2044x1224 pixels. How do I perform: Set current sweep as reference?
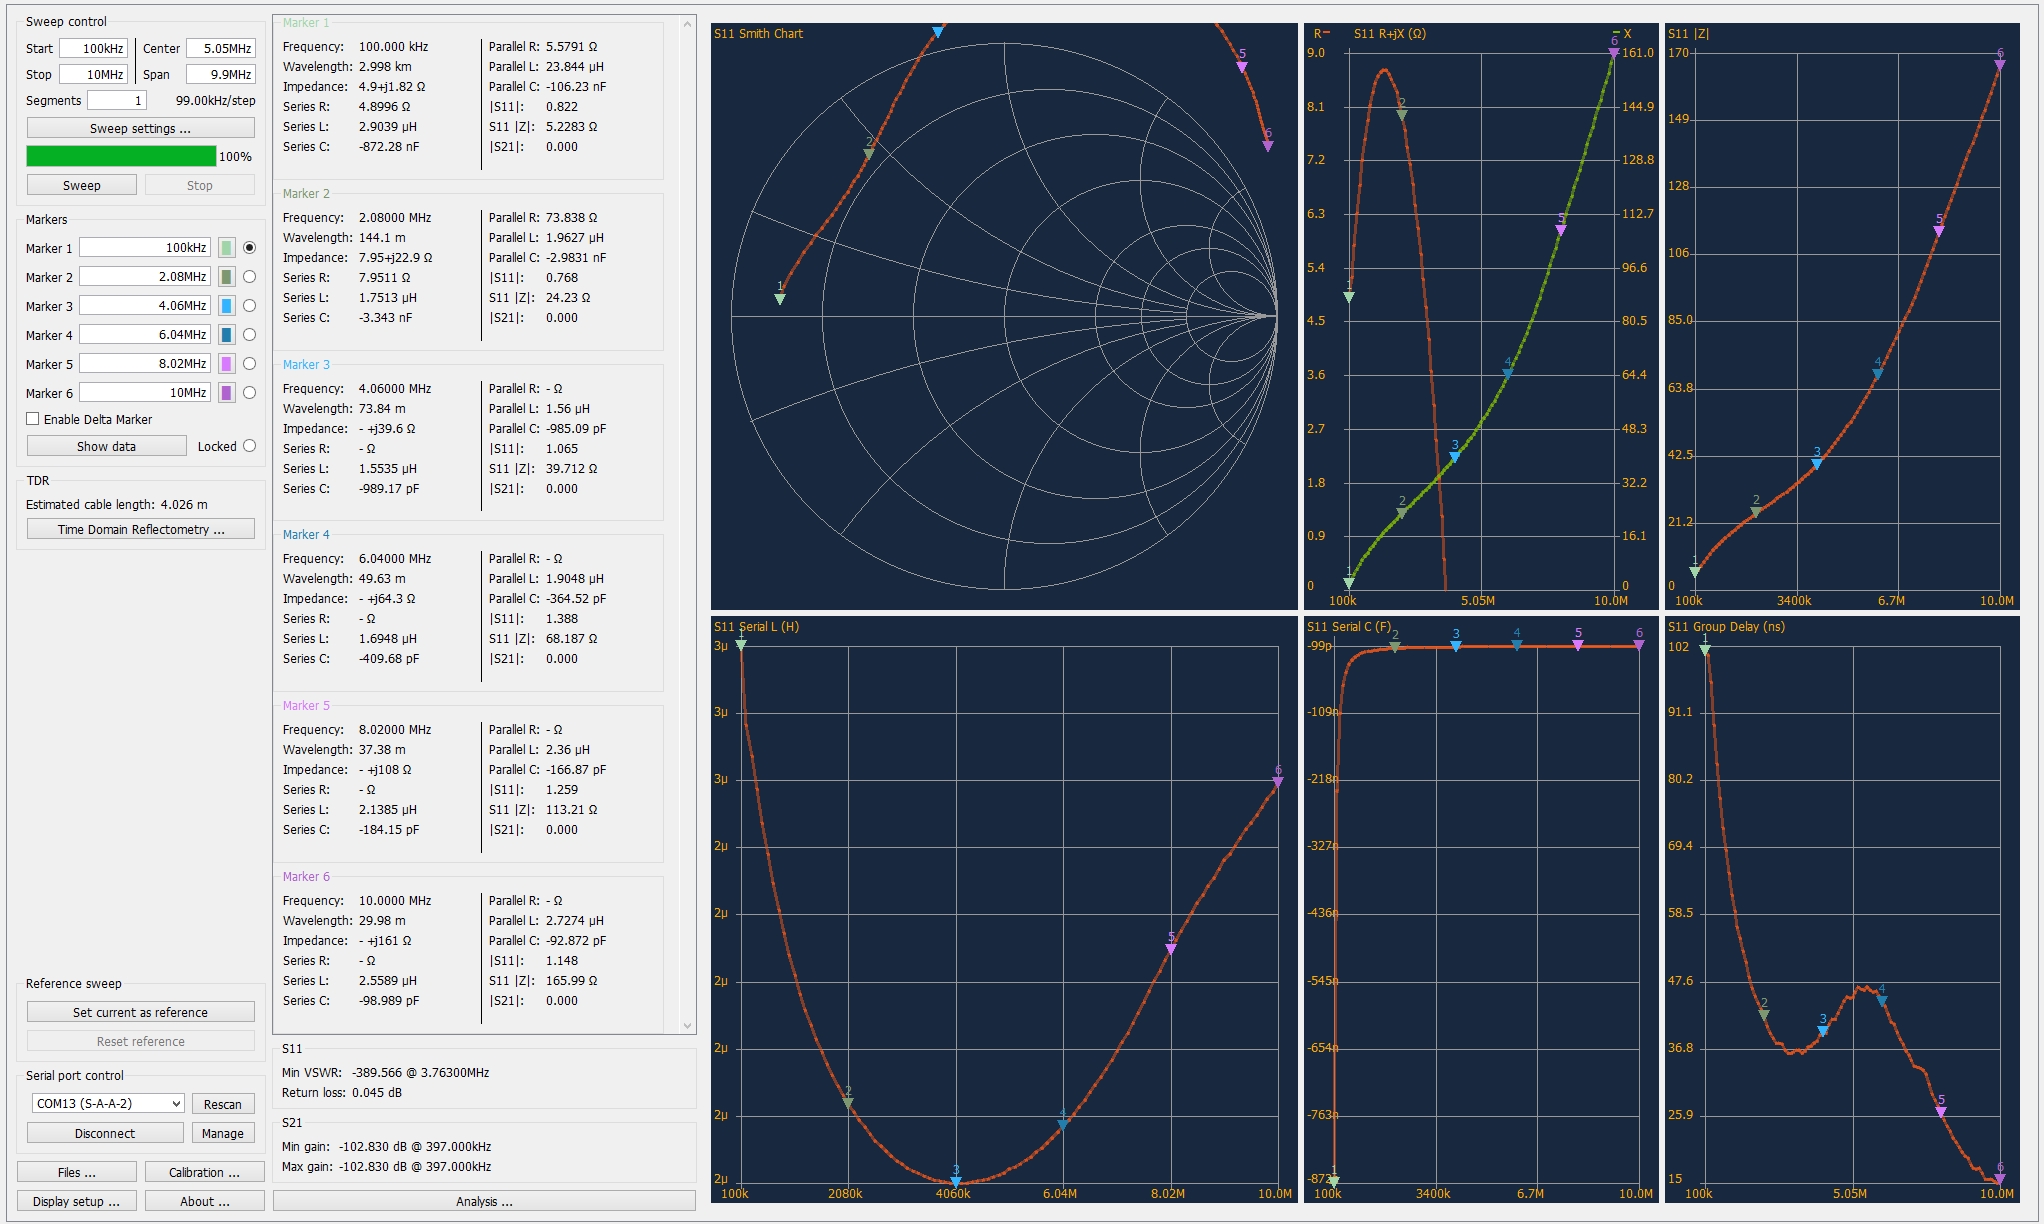140,1012
